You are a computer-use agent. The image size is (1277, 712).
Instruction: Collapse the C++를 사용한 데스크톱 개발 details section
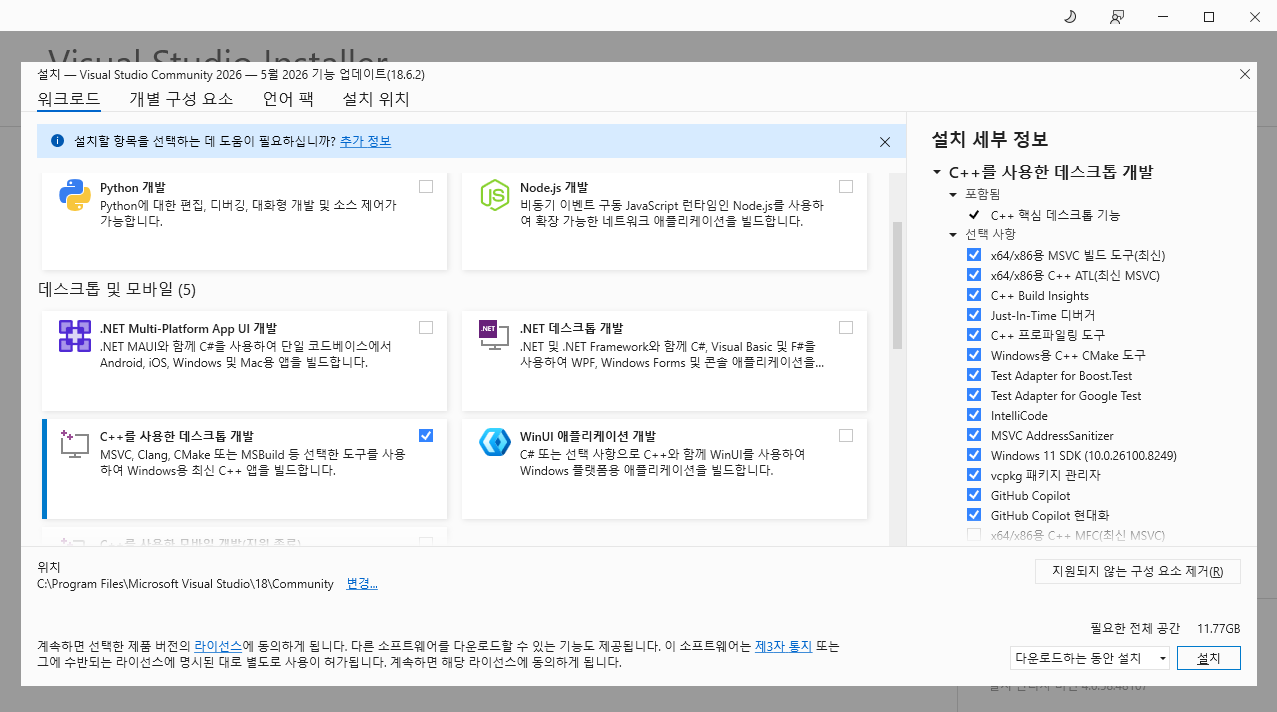(937, 172)
